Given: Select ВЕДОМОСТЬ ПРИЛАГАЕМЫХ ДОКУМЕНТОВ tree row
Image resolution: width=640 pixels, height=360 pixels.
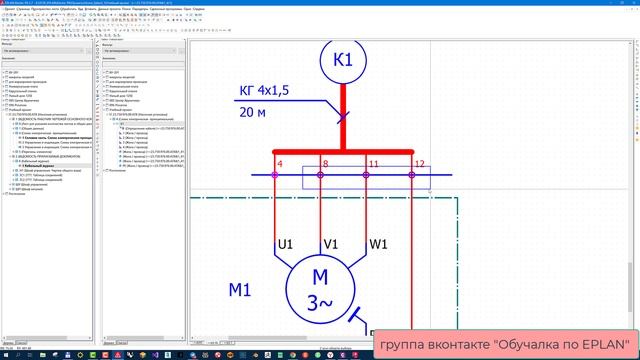Looking at the screenshot, I should (48, 156).
